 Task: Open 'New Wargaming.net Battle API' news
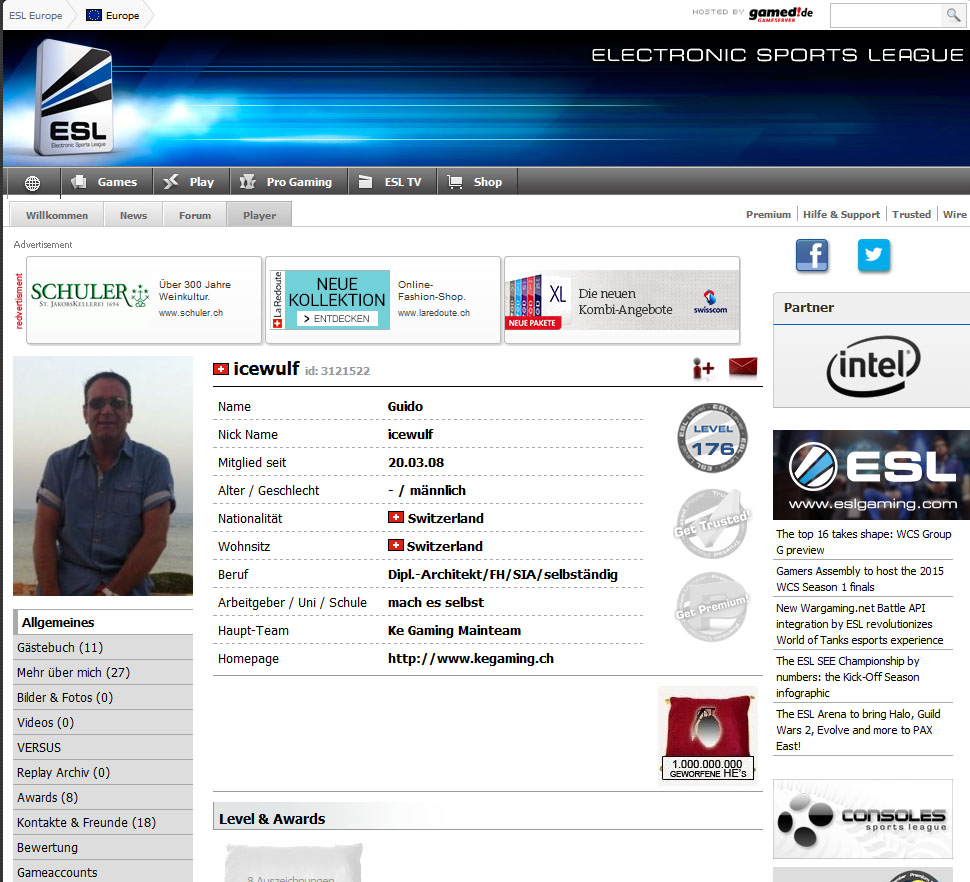click(860, 624)
